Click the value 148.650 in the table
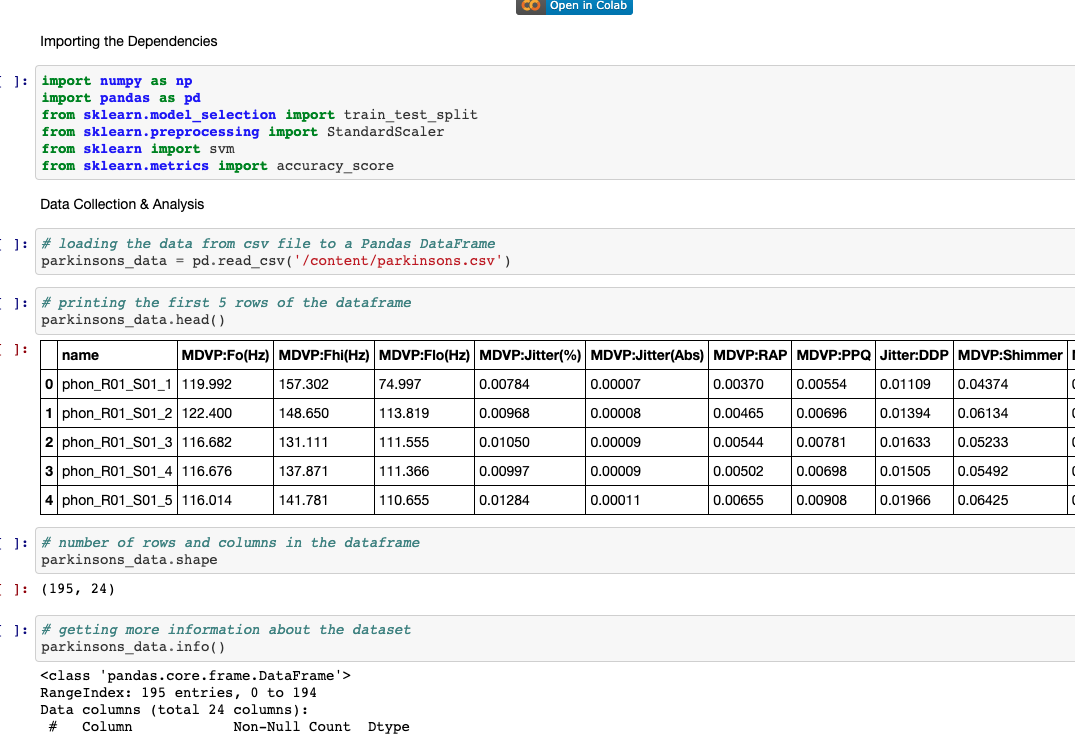This screenshot has height=741, width=1075. click(x=304, y=413)
